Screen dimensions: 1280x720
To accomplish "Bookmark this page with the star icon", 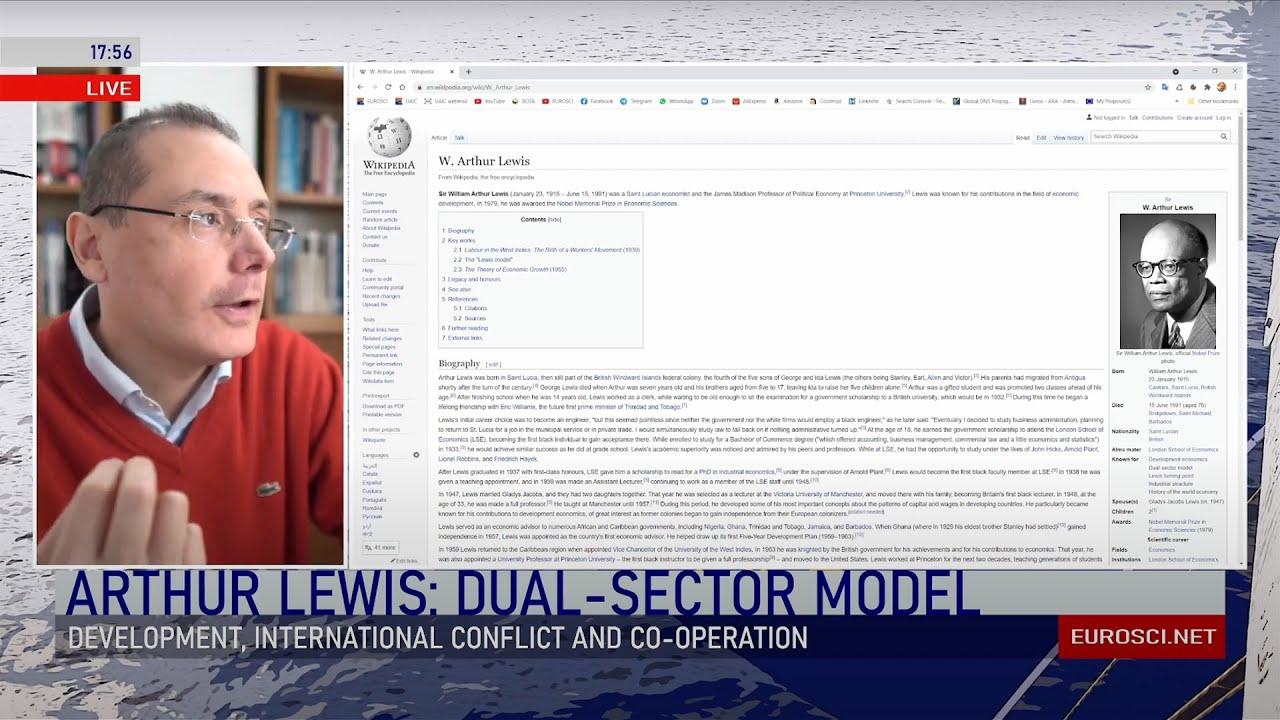I will point(1148,87).
